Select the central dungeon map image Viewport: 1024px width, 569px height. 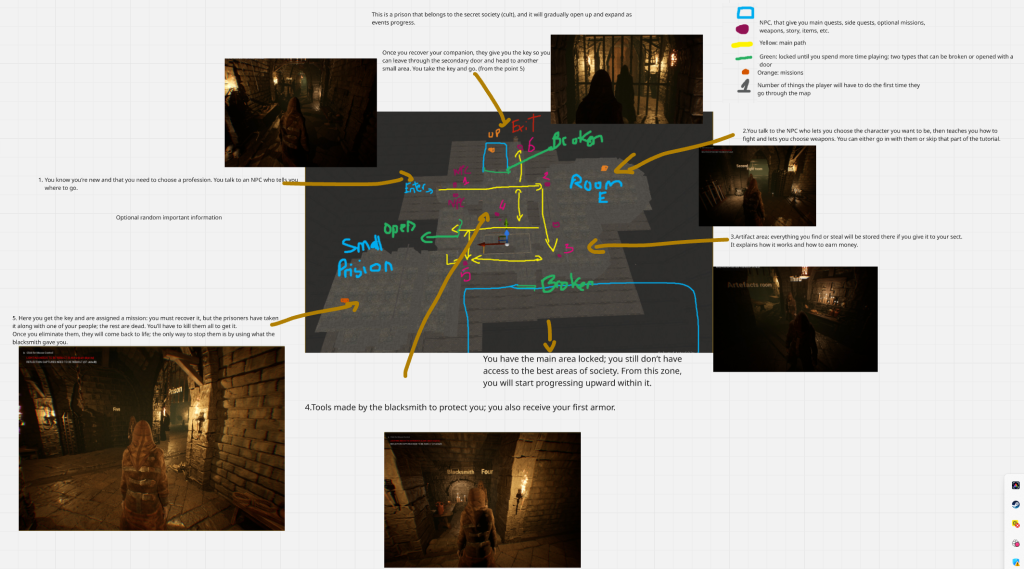coord(508,230)
